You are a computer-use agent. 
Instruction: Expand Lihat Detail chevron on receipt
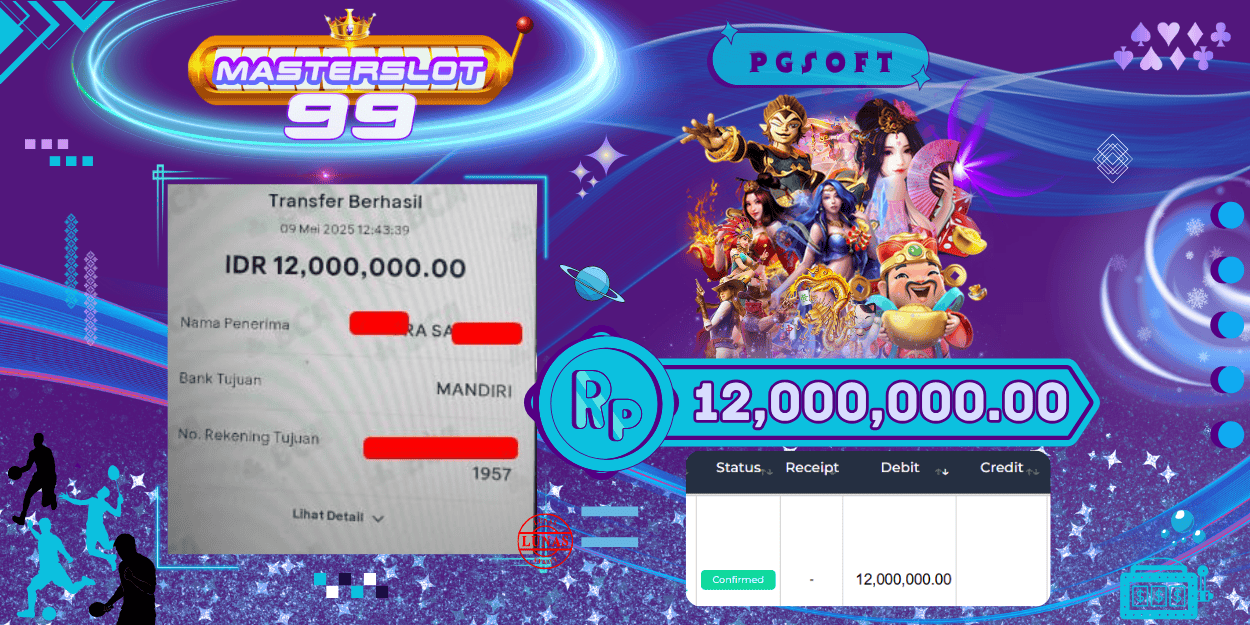pos(378,518)
